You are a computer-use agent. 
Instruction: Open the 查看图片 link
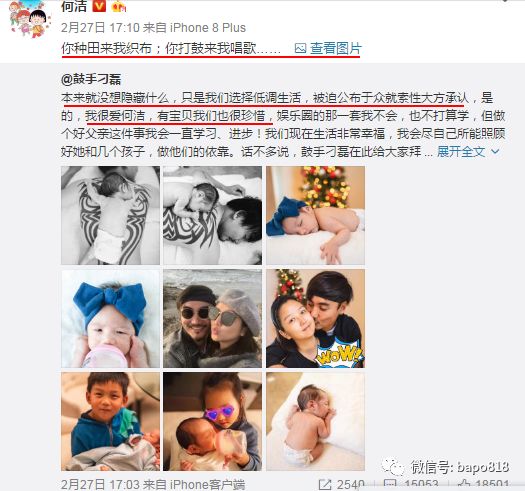pos(336,48)
